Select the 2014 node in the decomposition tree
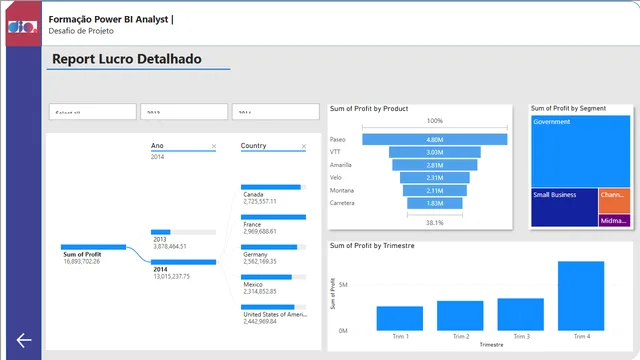640x360 pixels. click(x=183, y=262)
